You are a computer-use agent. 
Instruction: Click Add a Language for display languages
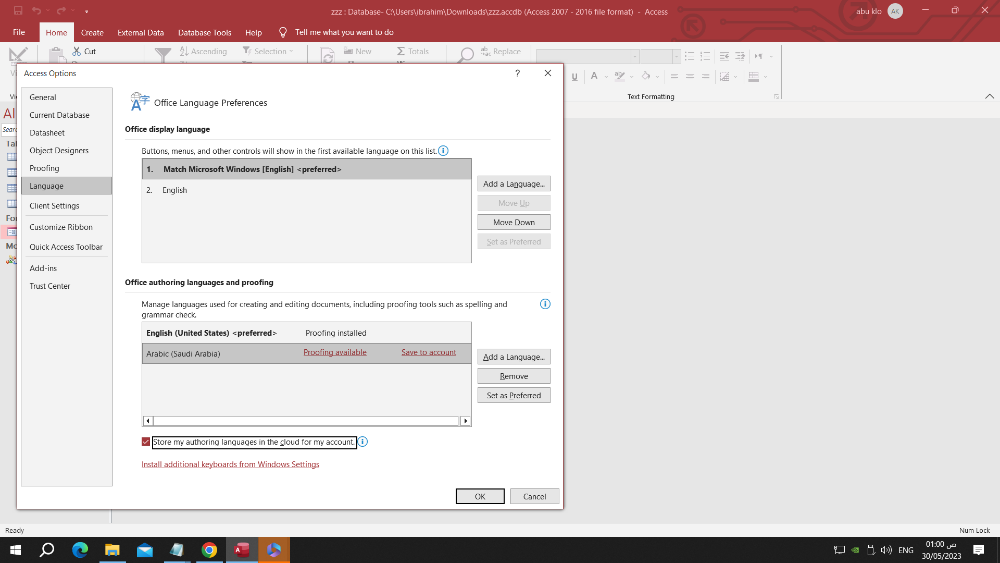pyautogui.click(x=513, y=184)
